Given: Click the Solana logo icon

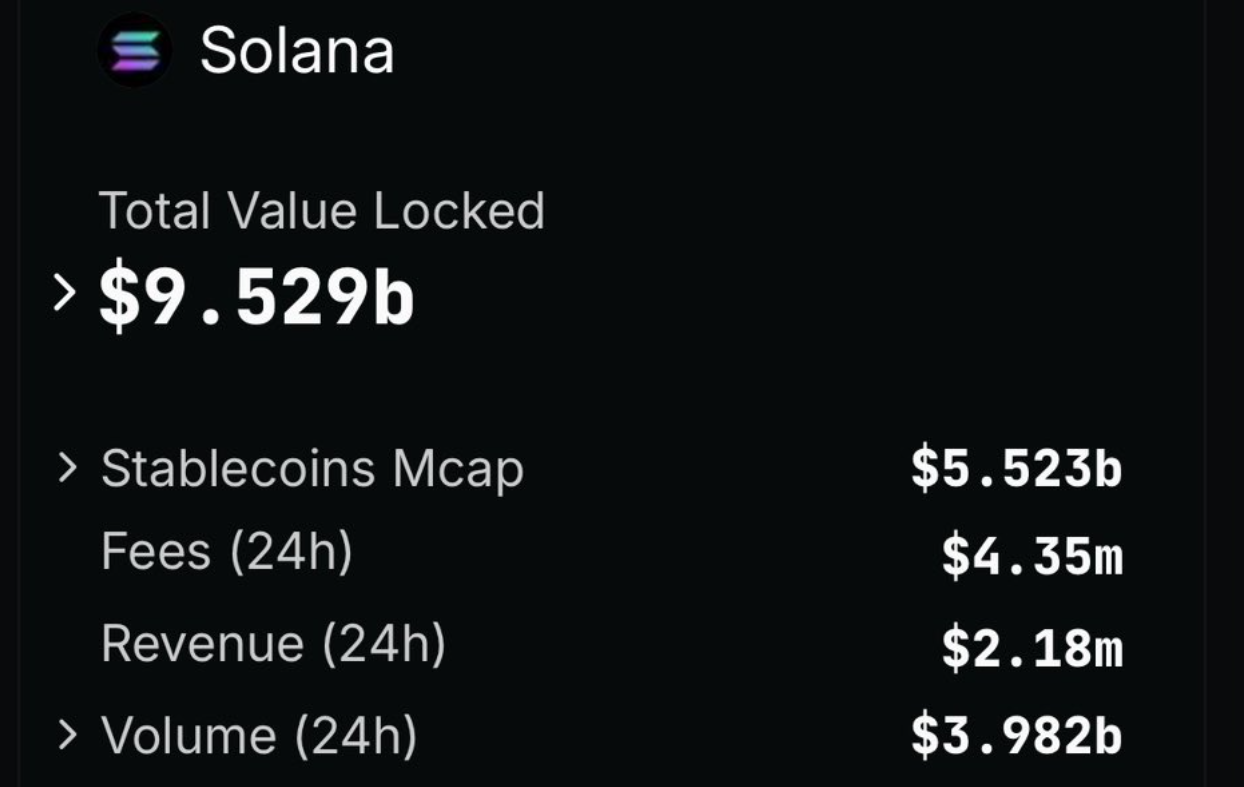Looking at the screenshot, I should pos(135,50).
